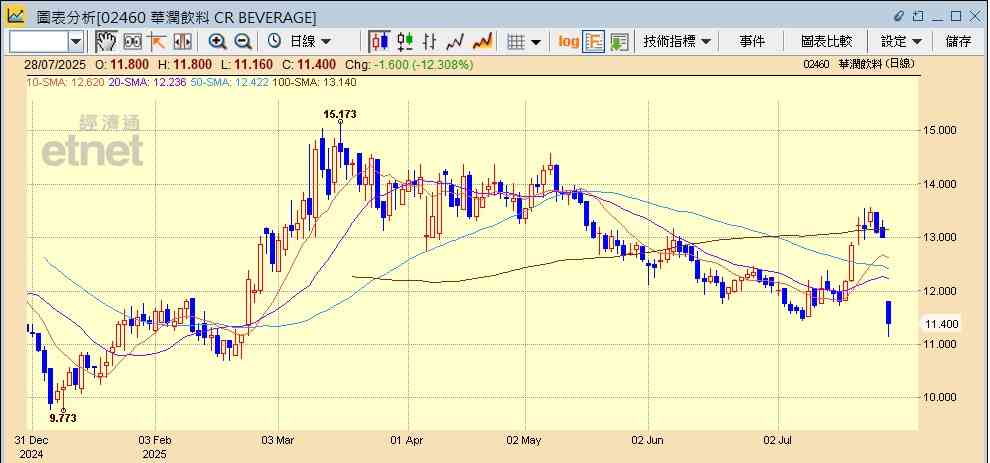
Task: Switch to candlestick chart type
Action: click(379, 42)
